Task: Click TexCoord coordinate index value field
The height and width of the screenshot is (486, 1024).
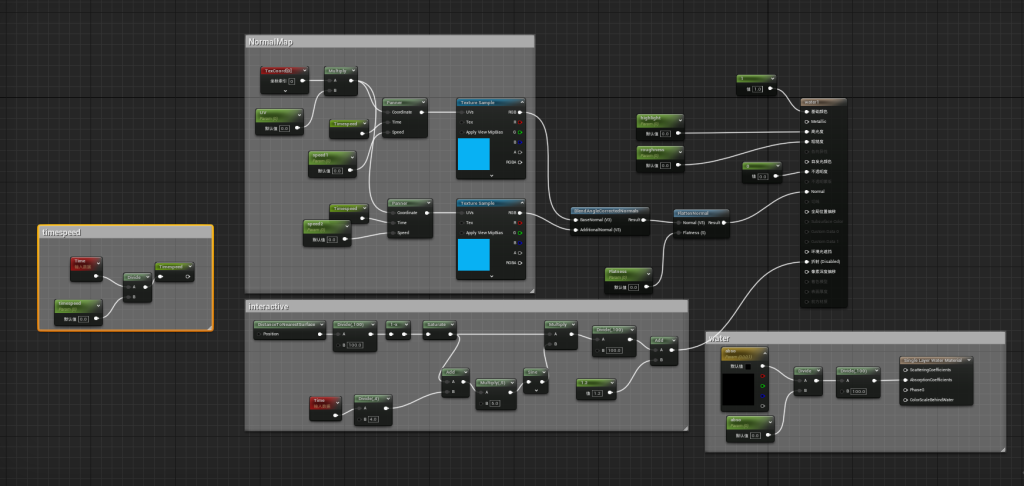Action: [x=291, y=82]
